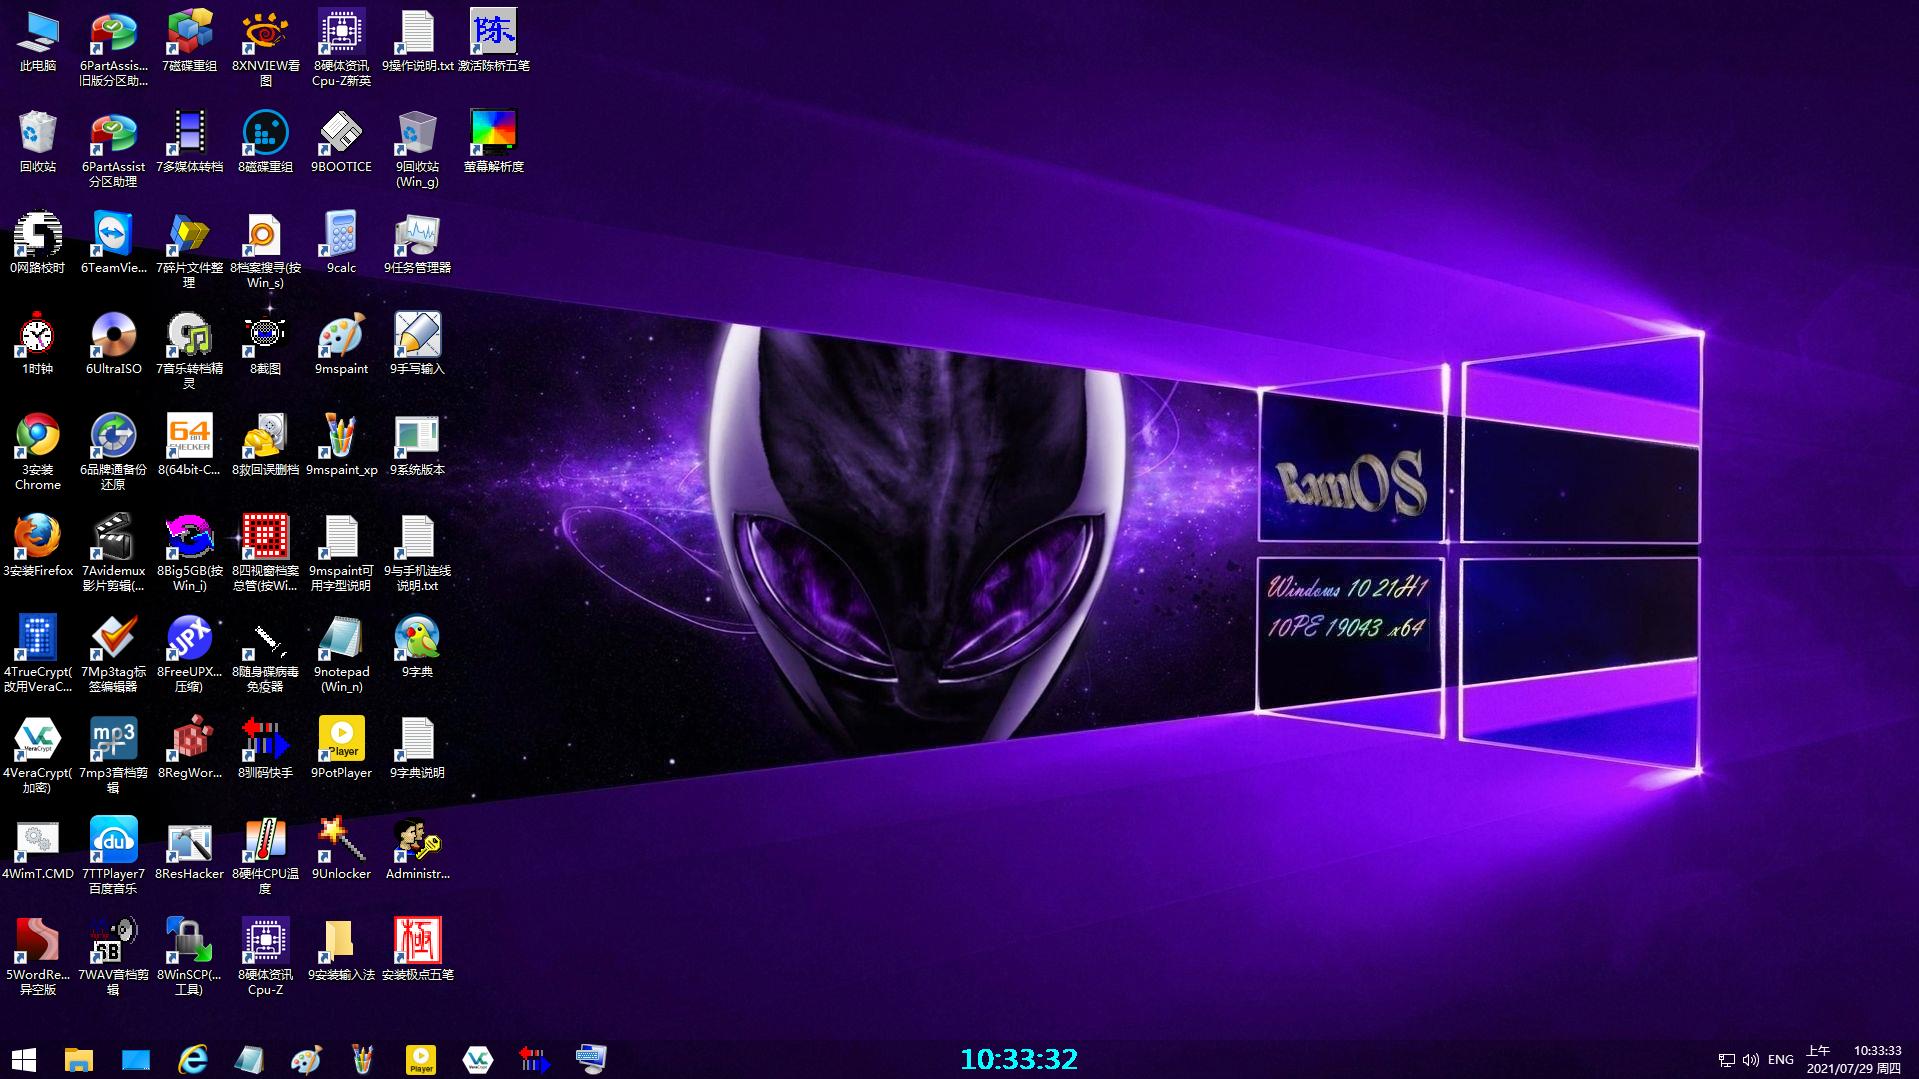The height and width of the screenshot is (1079, 1919).
Task: Select the 7音乐转档精灵 shortcut
Action: coord(190,351)
